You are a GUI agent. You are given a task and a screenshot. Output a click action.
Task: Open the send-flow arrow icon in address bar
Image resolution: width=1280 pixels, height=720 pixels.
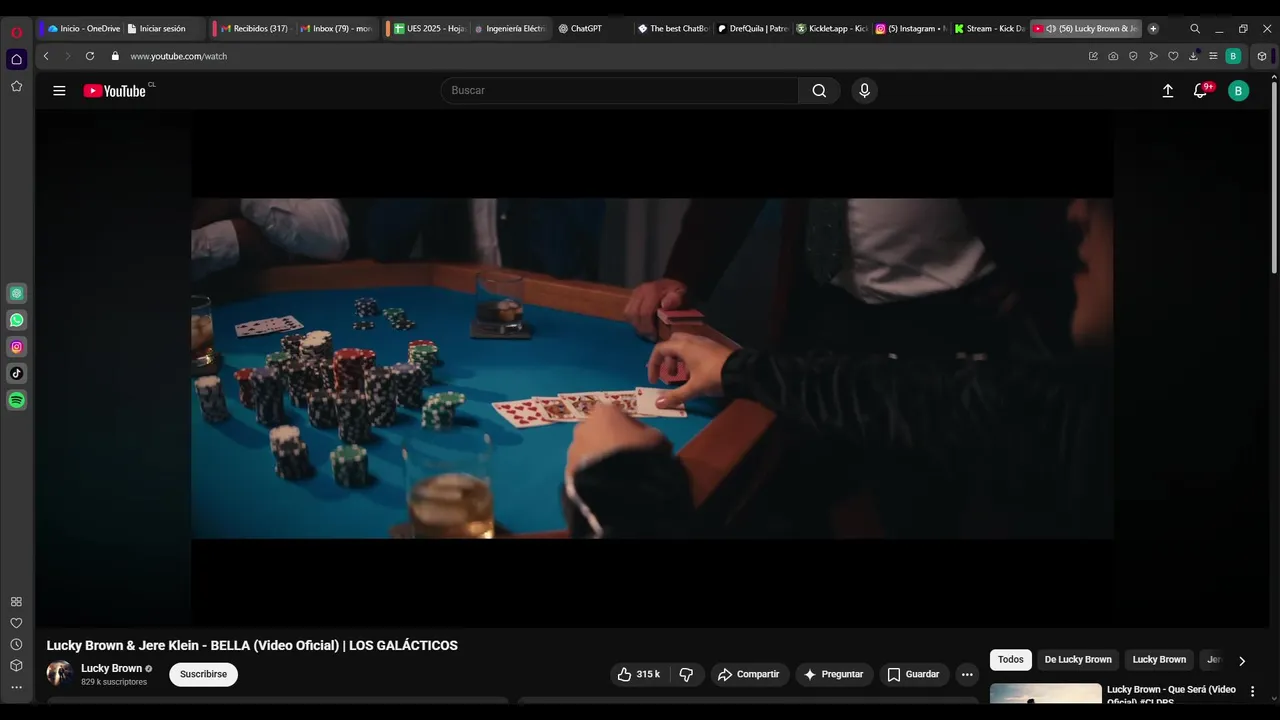(x=1153, y=56)
